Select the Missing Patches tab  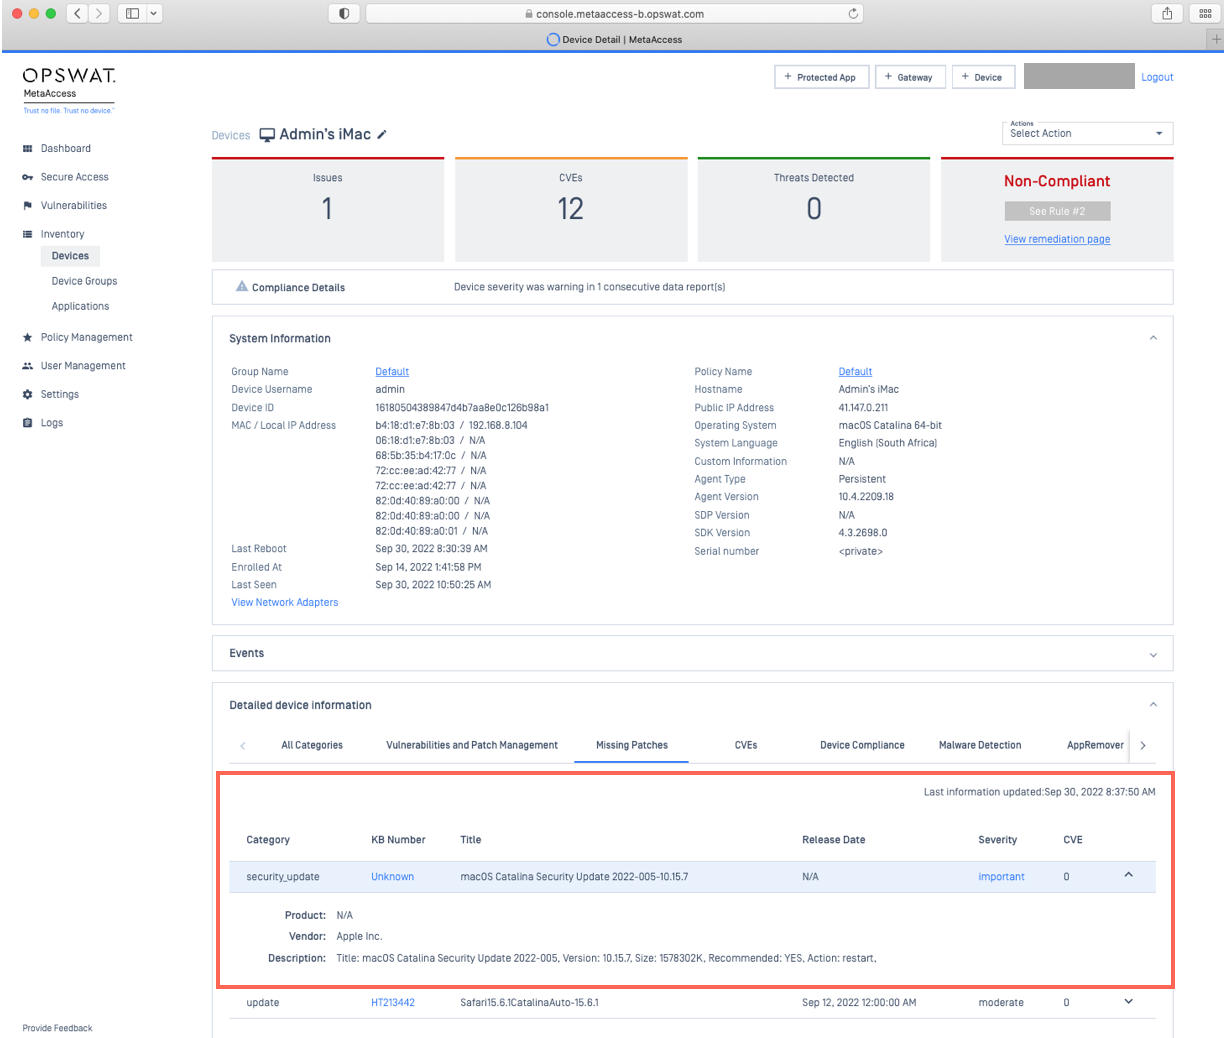click(x=632, y=745)
